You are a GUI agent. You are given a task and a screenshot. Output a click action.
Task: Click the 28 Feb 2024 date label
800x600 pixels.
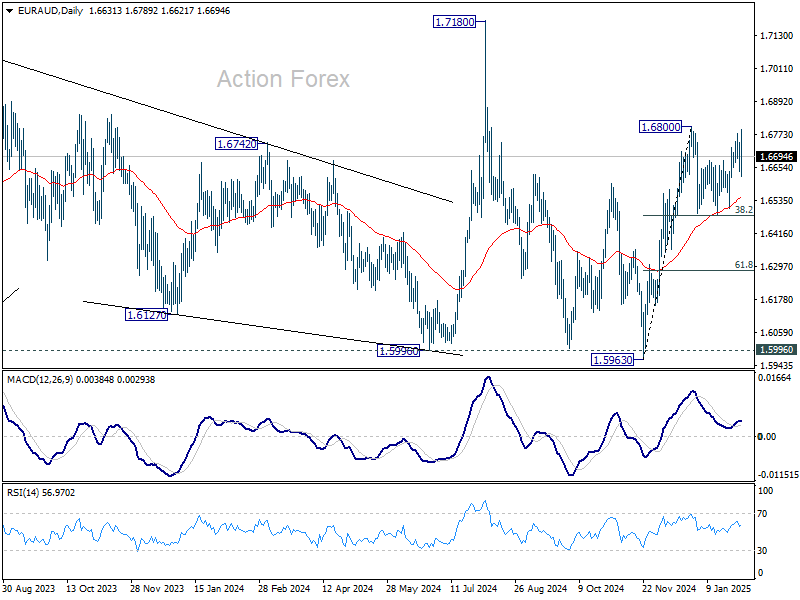pyautogui.click(x=284, y=588)
